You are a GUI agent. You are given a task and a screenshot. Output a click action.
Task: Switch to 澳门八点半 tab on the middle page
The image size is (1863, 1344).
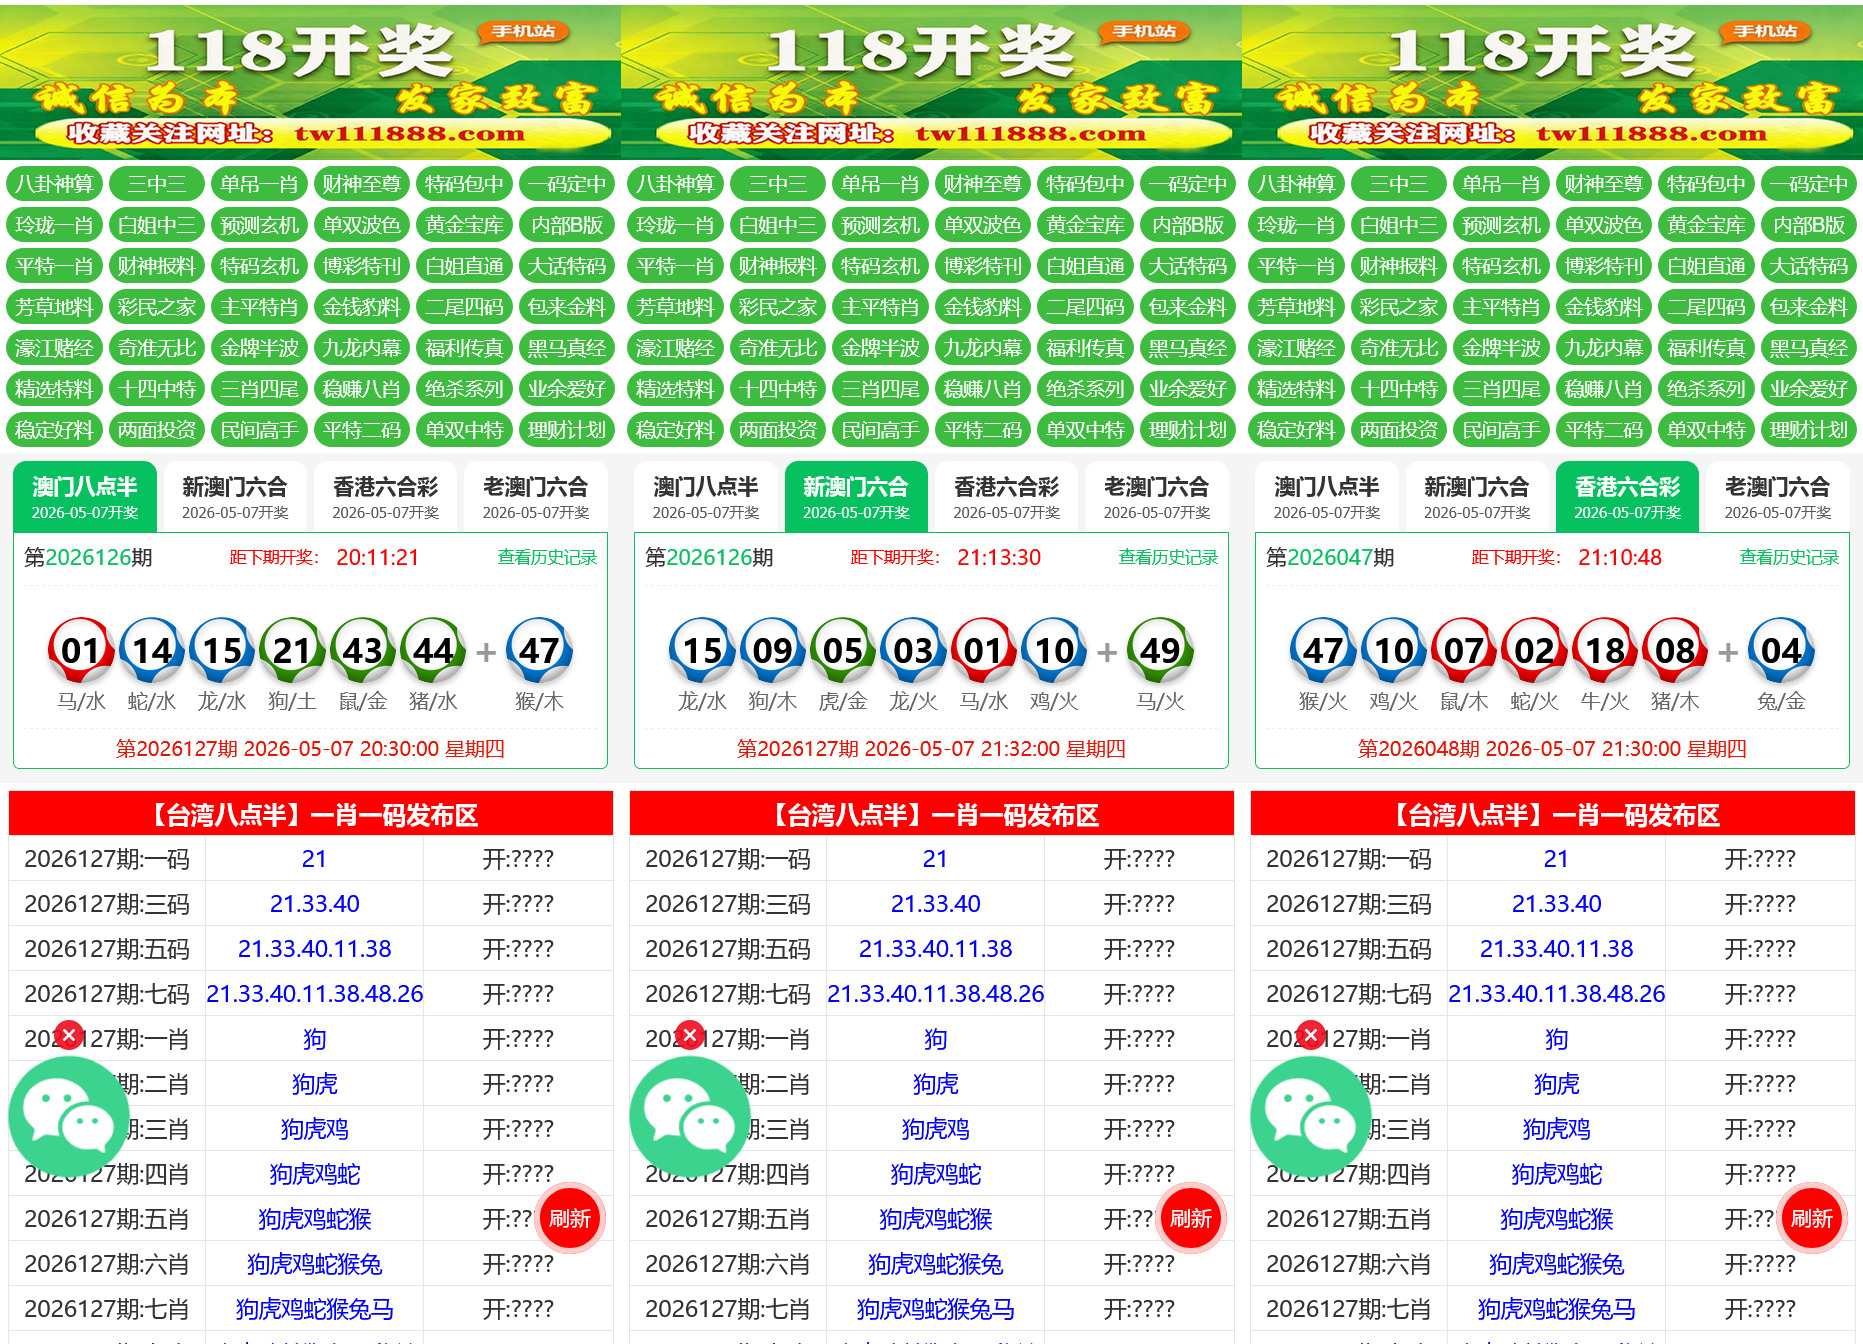tap(706, 497)
